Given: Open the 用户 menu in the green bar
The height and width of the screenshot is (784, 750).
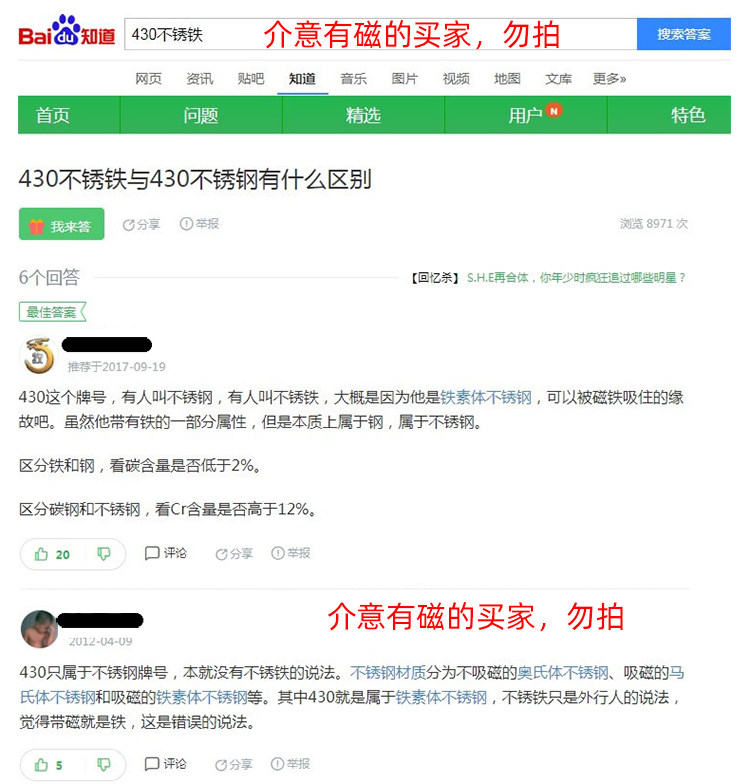Looking at the screenshot, I should (526, 115).
